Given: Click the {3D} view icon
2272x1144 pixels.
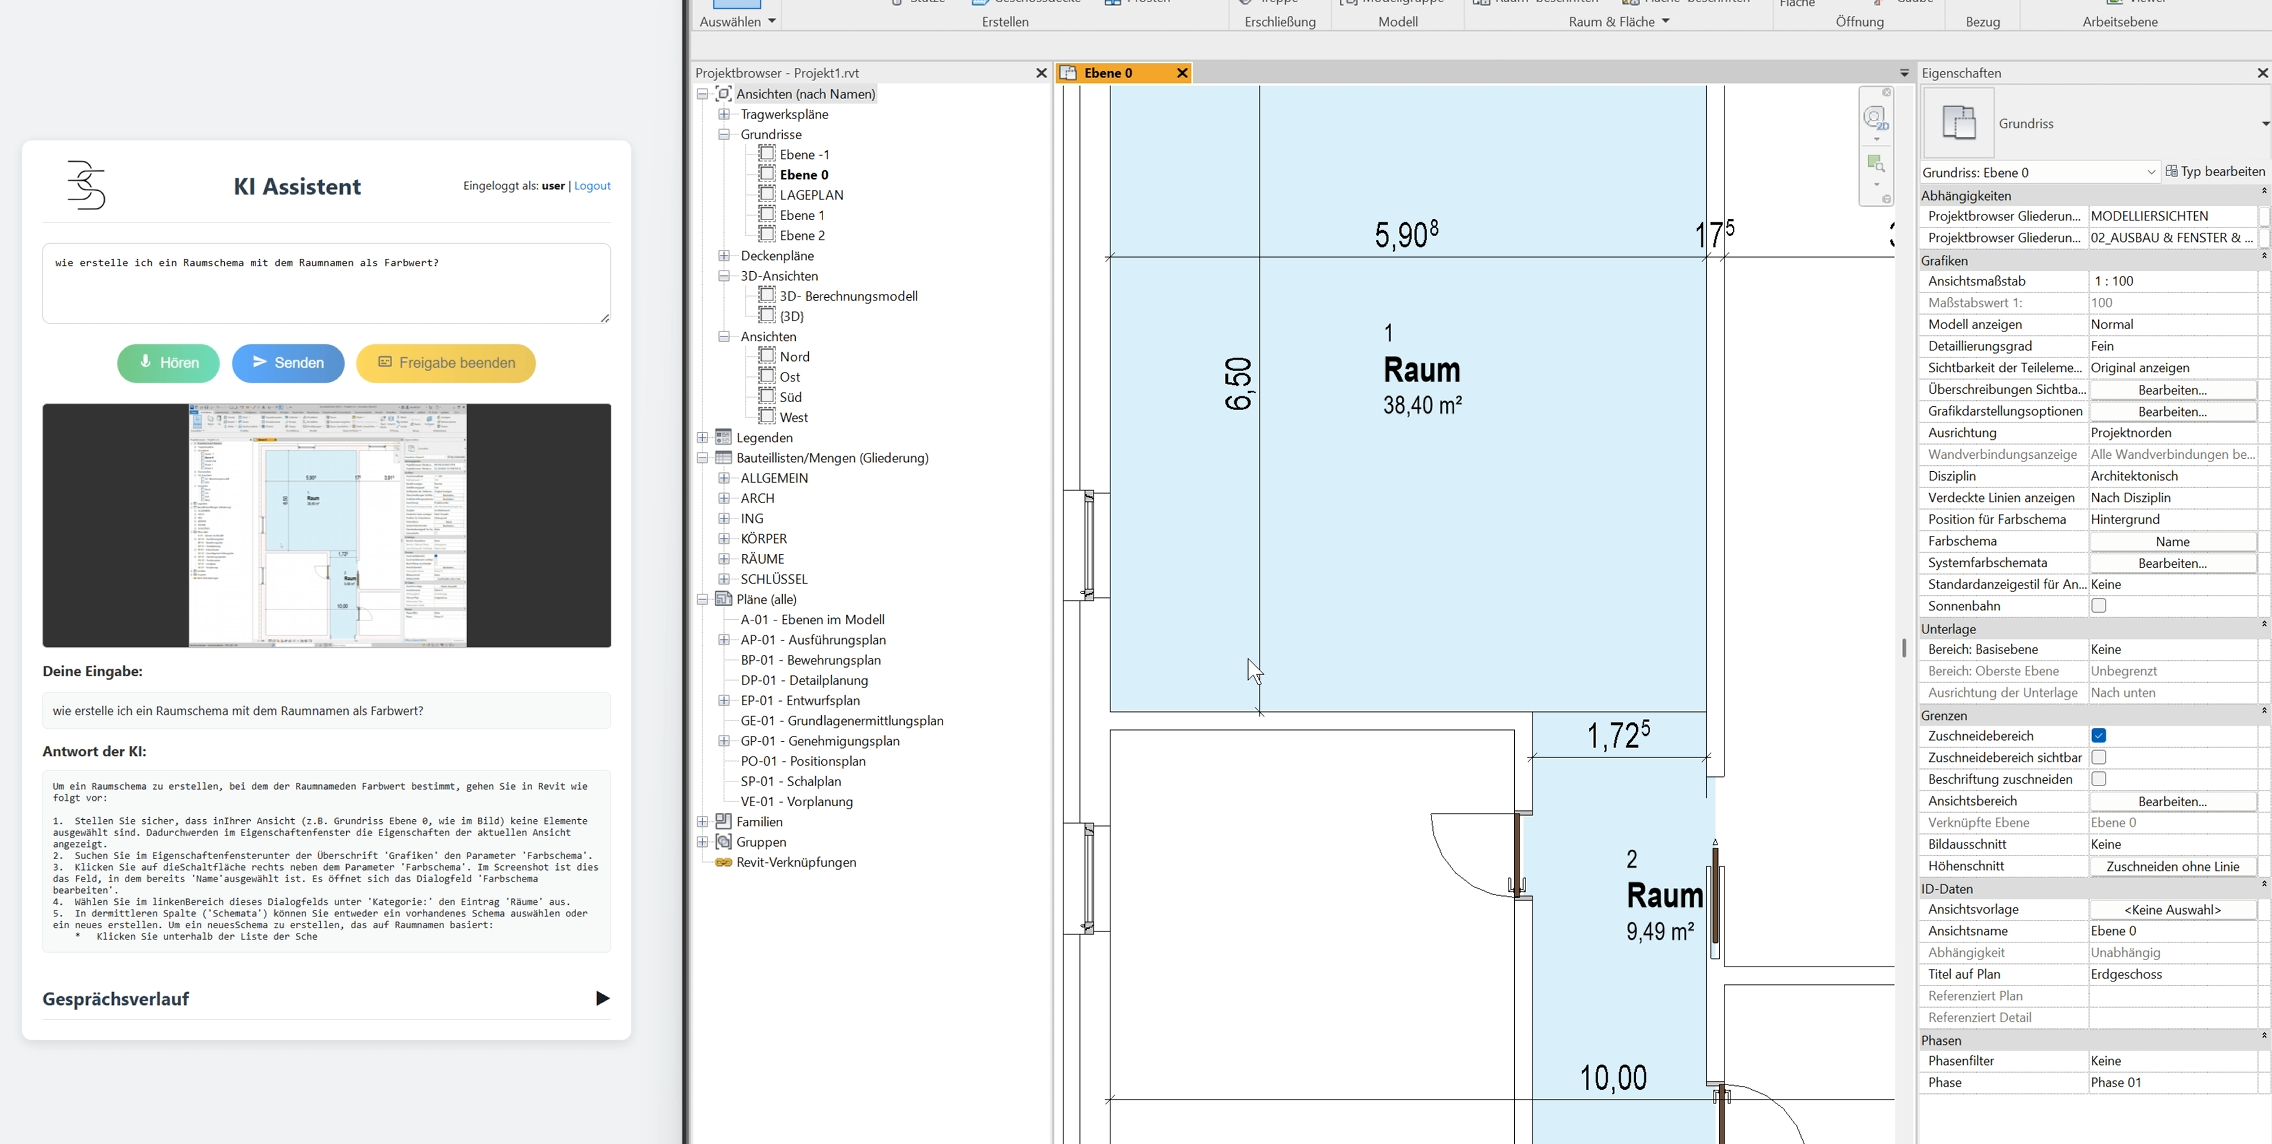Looking at the screenshot, I should click(x=767, y=316).
